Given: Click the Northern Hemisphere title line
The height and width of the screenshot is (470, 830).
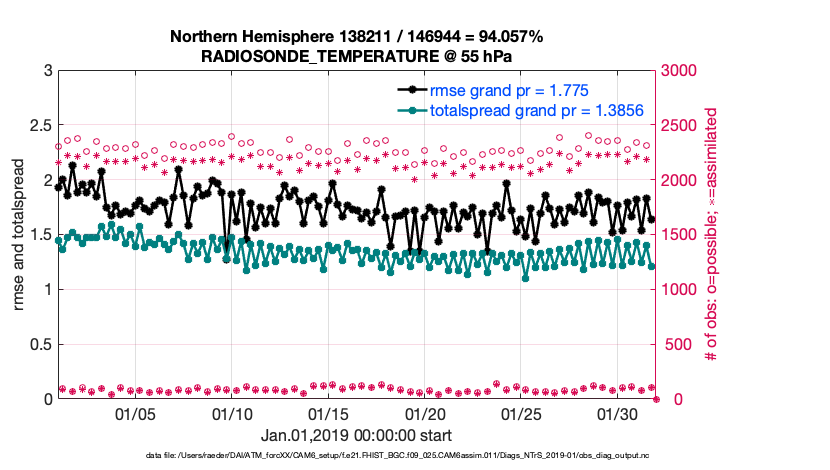Looking at the screenshot, I should (356, 37).
